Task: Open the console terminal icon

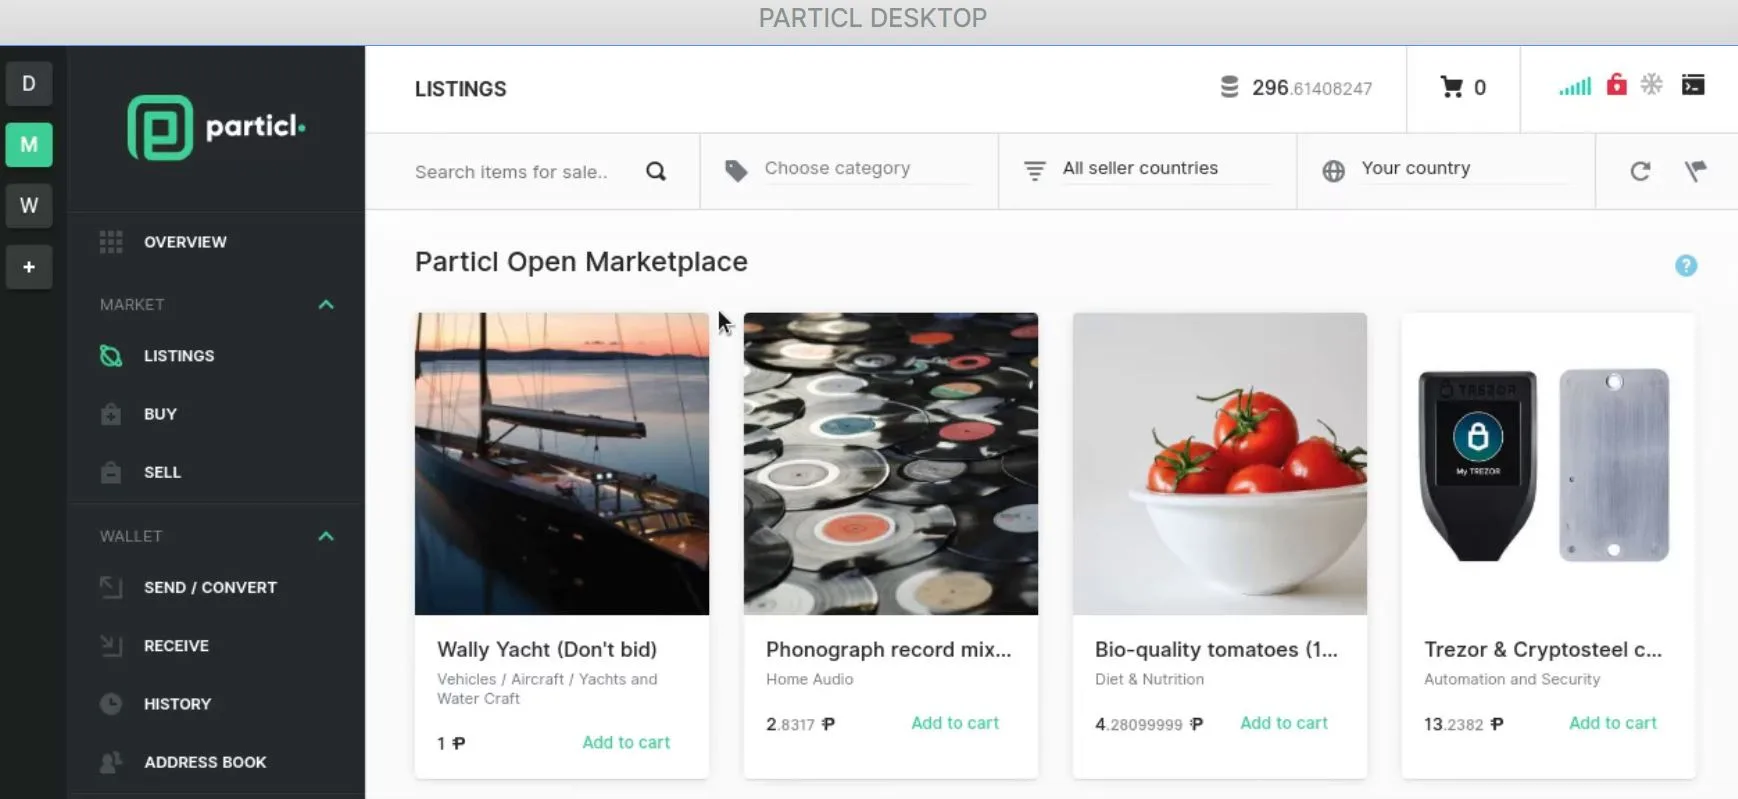Action: [x=1693, y=85]
